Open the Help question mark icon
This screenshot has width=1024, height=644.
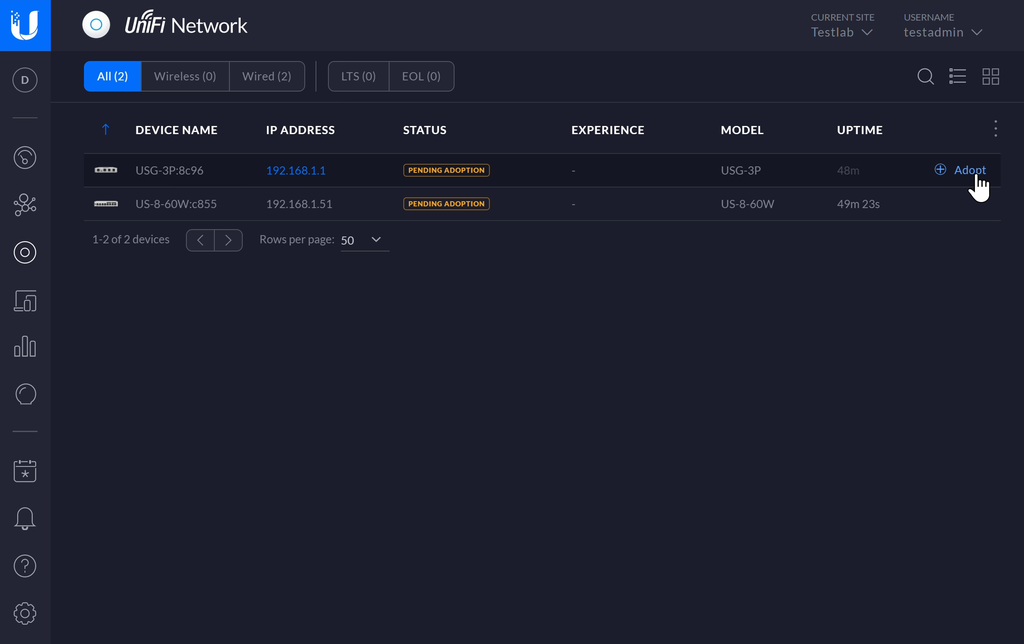click(25, 566)
